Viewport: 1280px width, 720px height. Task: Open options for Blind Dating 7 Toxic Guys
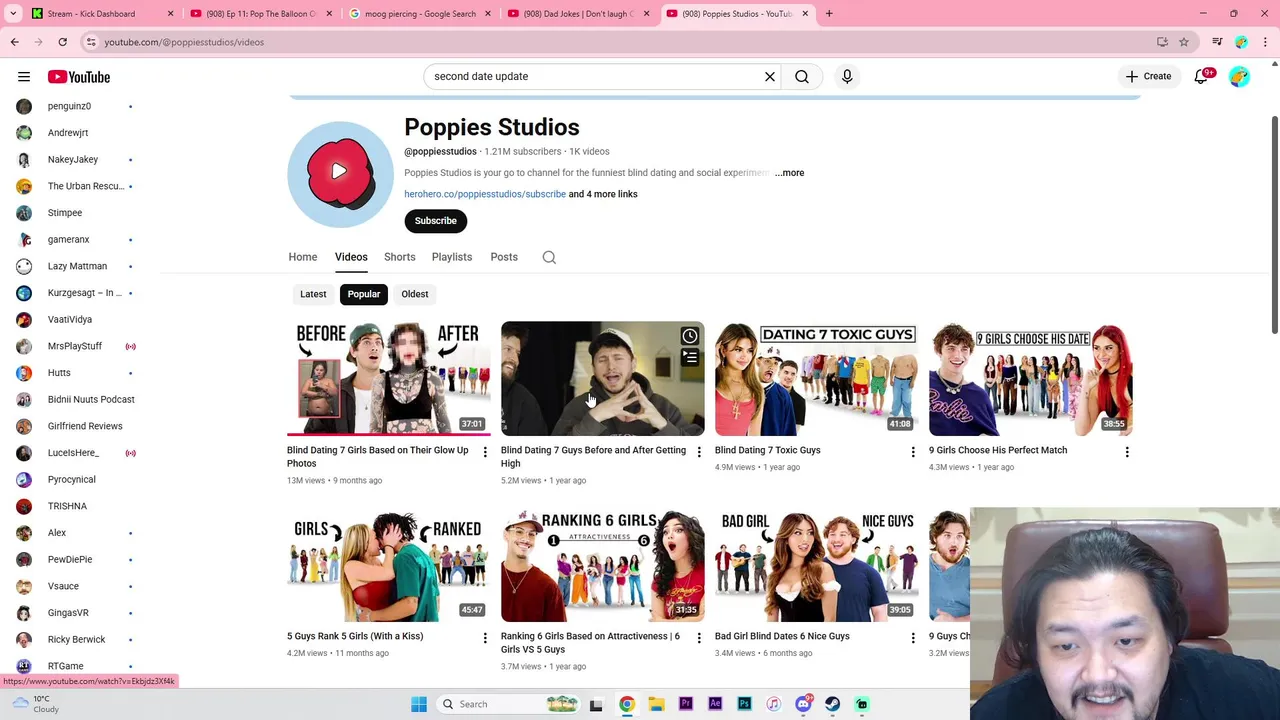[x=913, y=452]
